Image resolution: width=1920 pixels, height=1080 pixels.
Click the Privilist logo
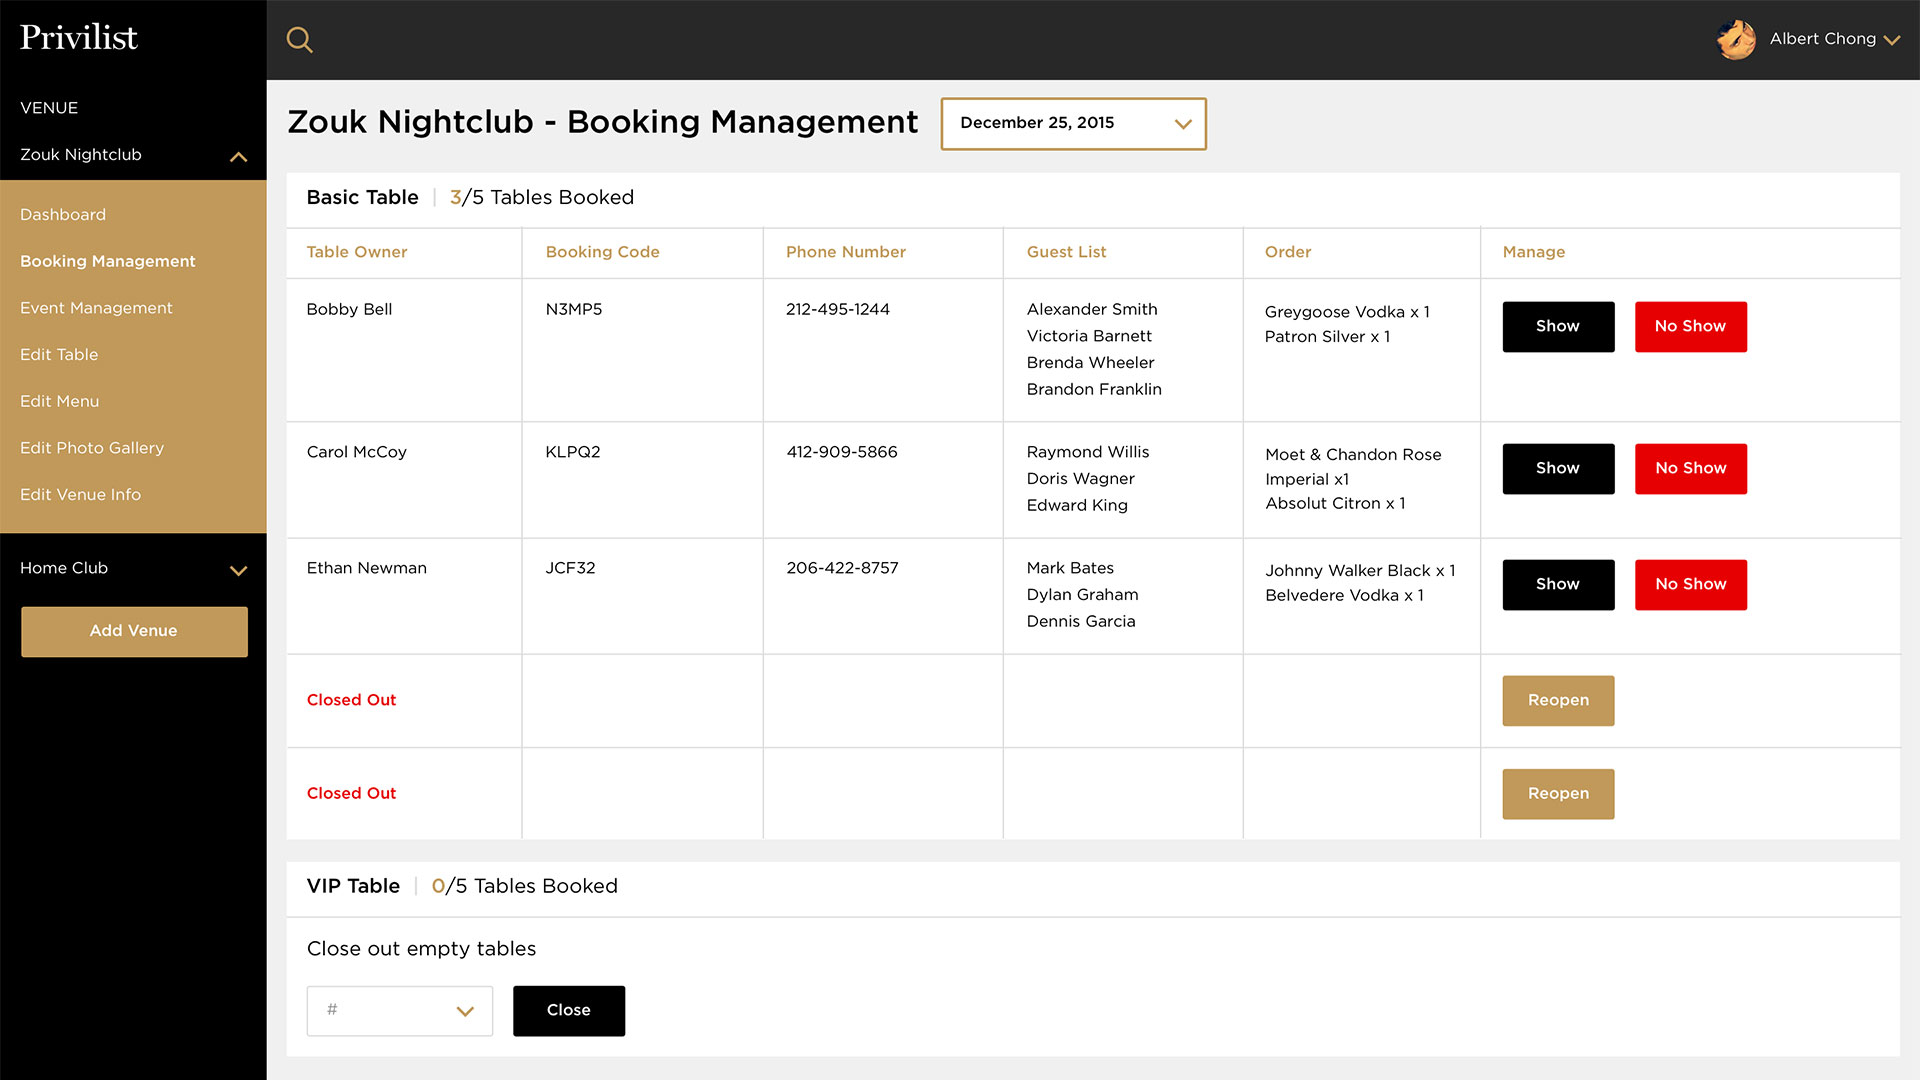click(x=79, y=38)
